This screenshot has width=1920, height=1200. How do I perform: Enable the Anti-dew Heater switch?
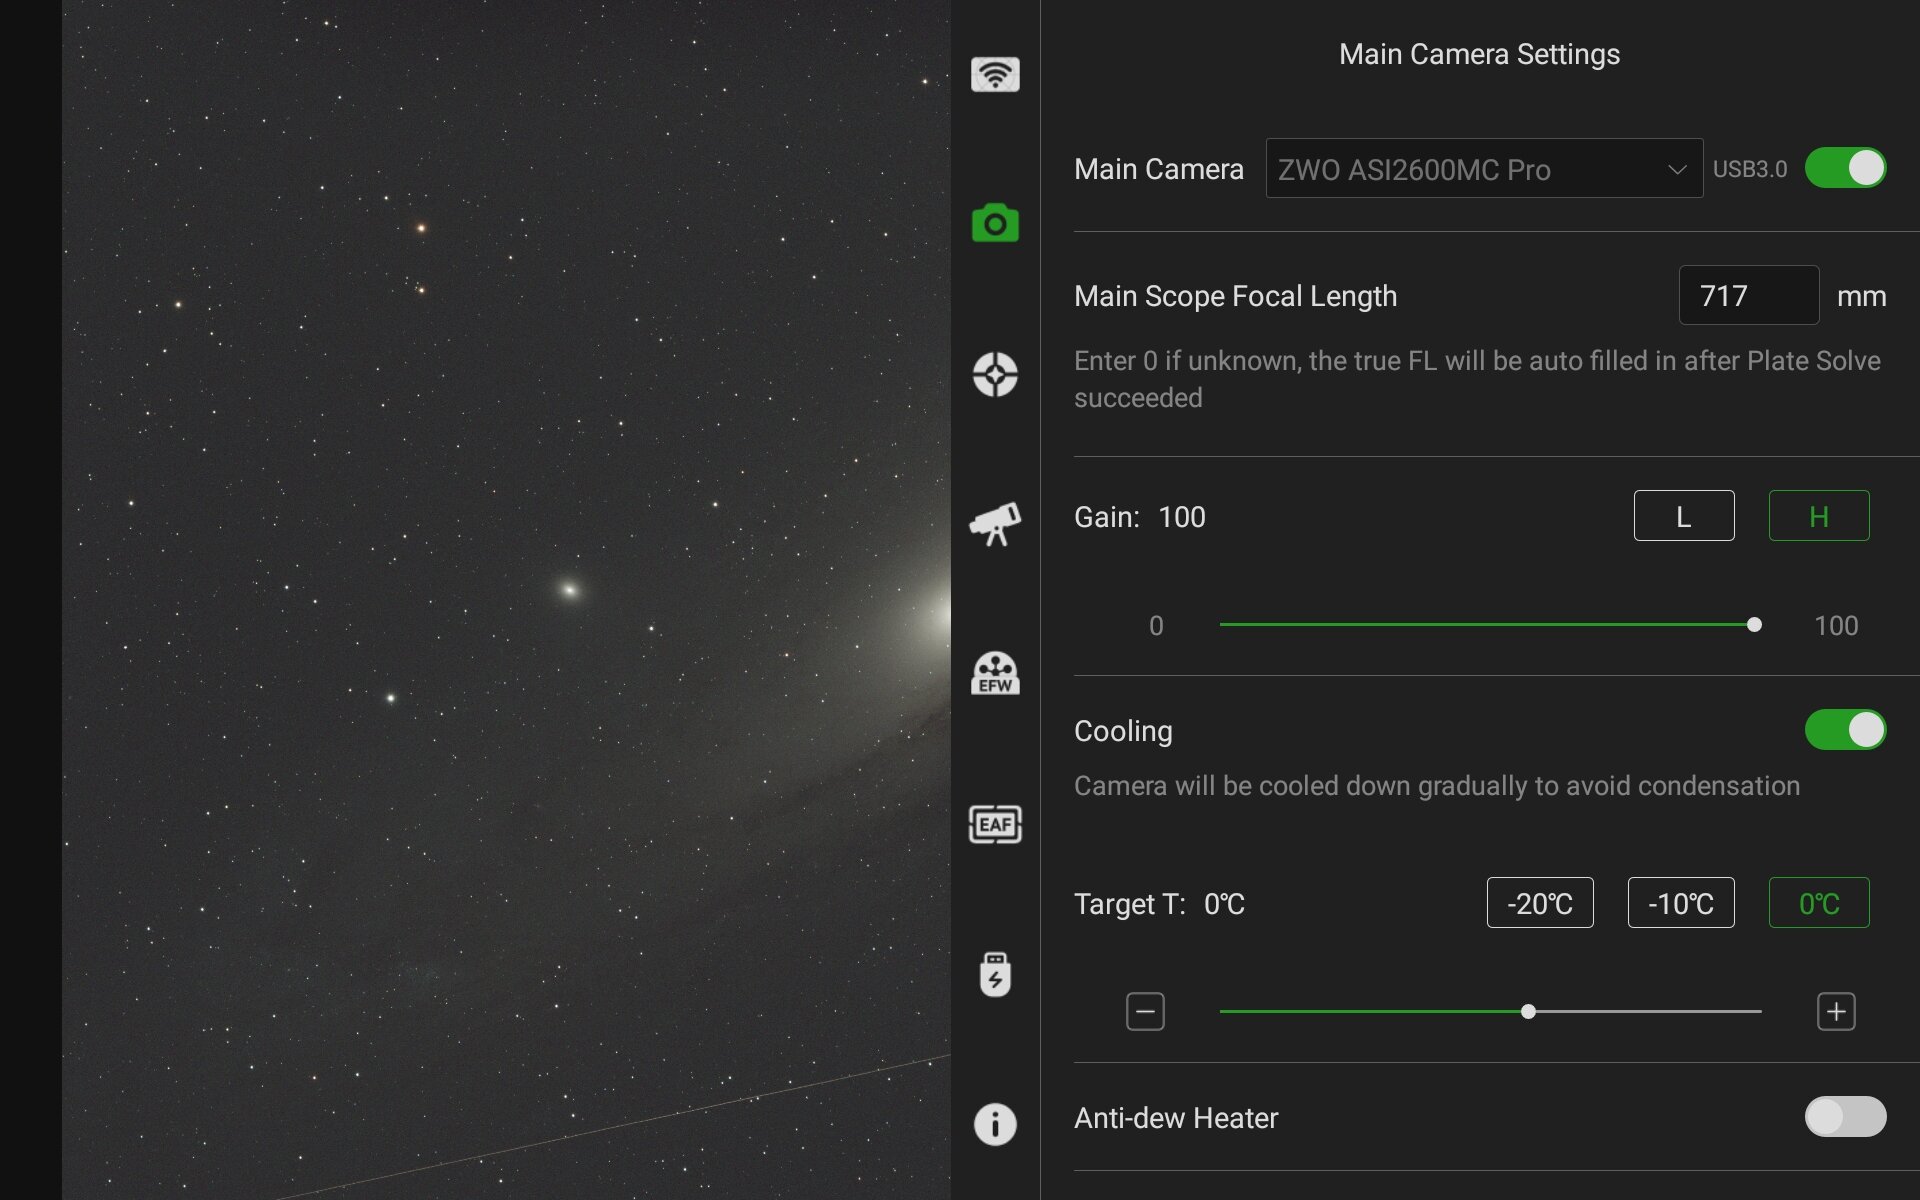1845,1117
